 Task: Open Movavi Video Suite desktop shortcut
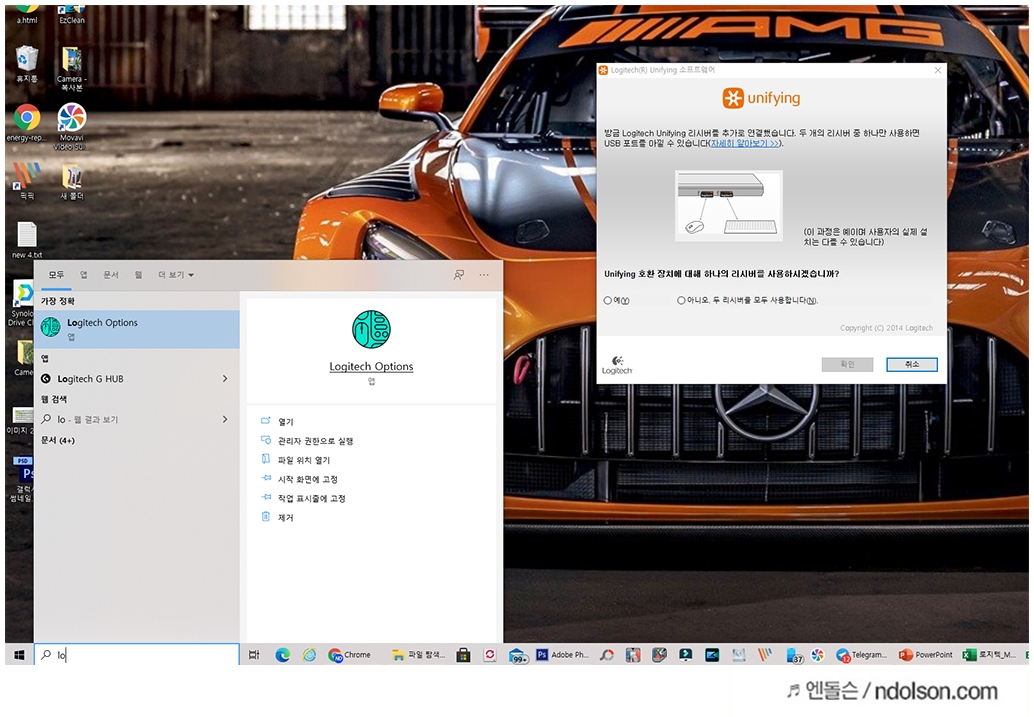(x=72, y=127)
